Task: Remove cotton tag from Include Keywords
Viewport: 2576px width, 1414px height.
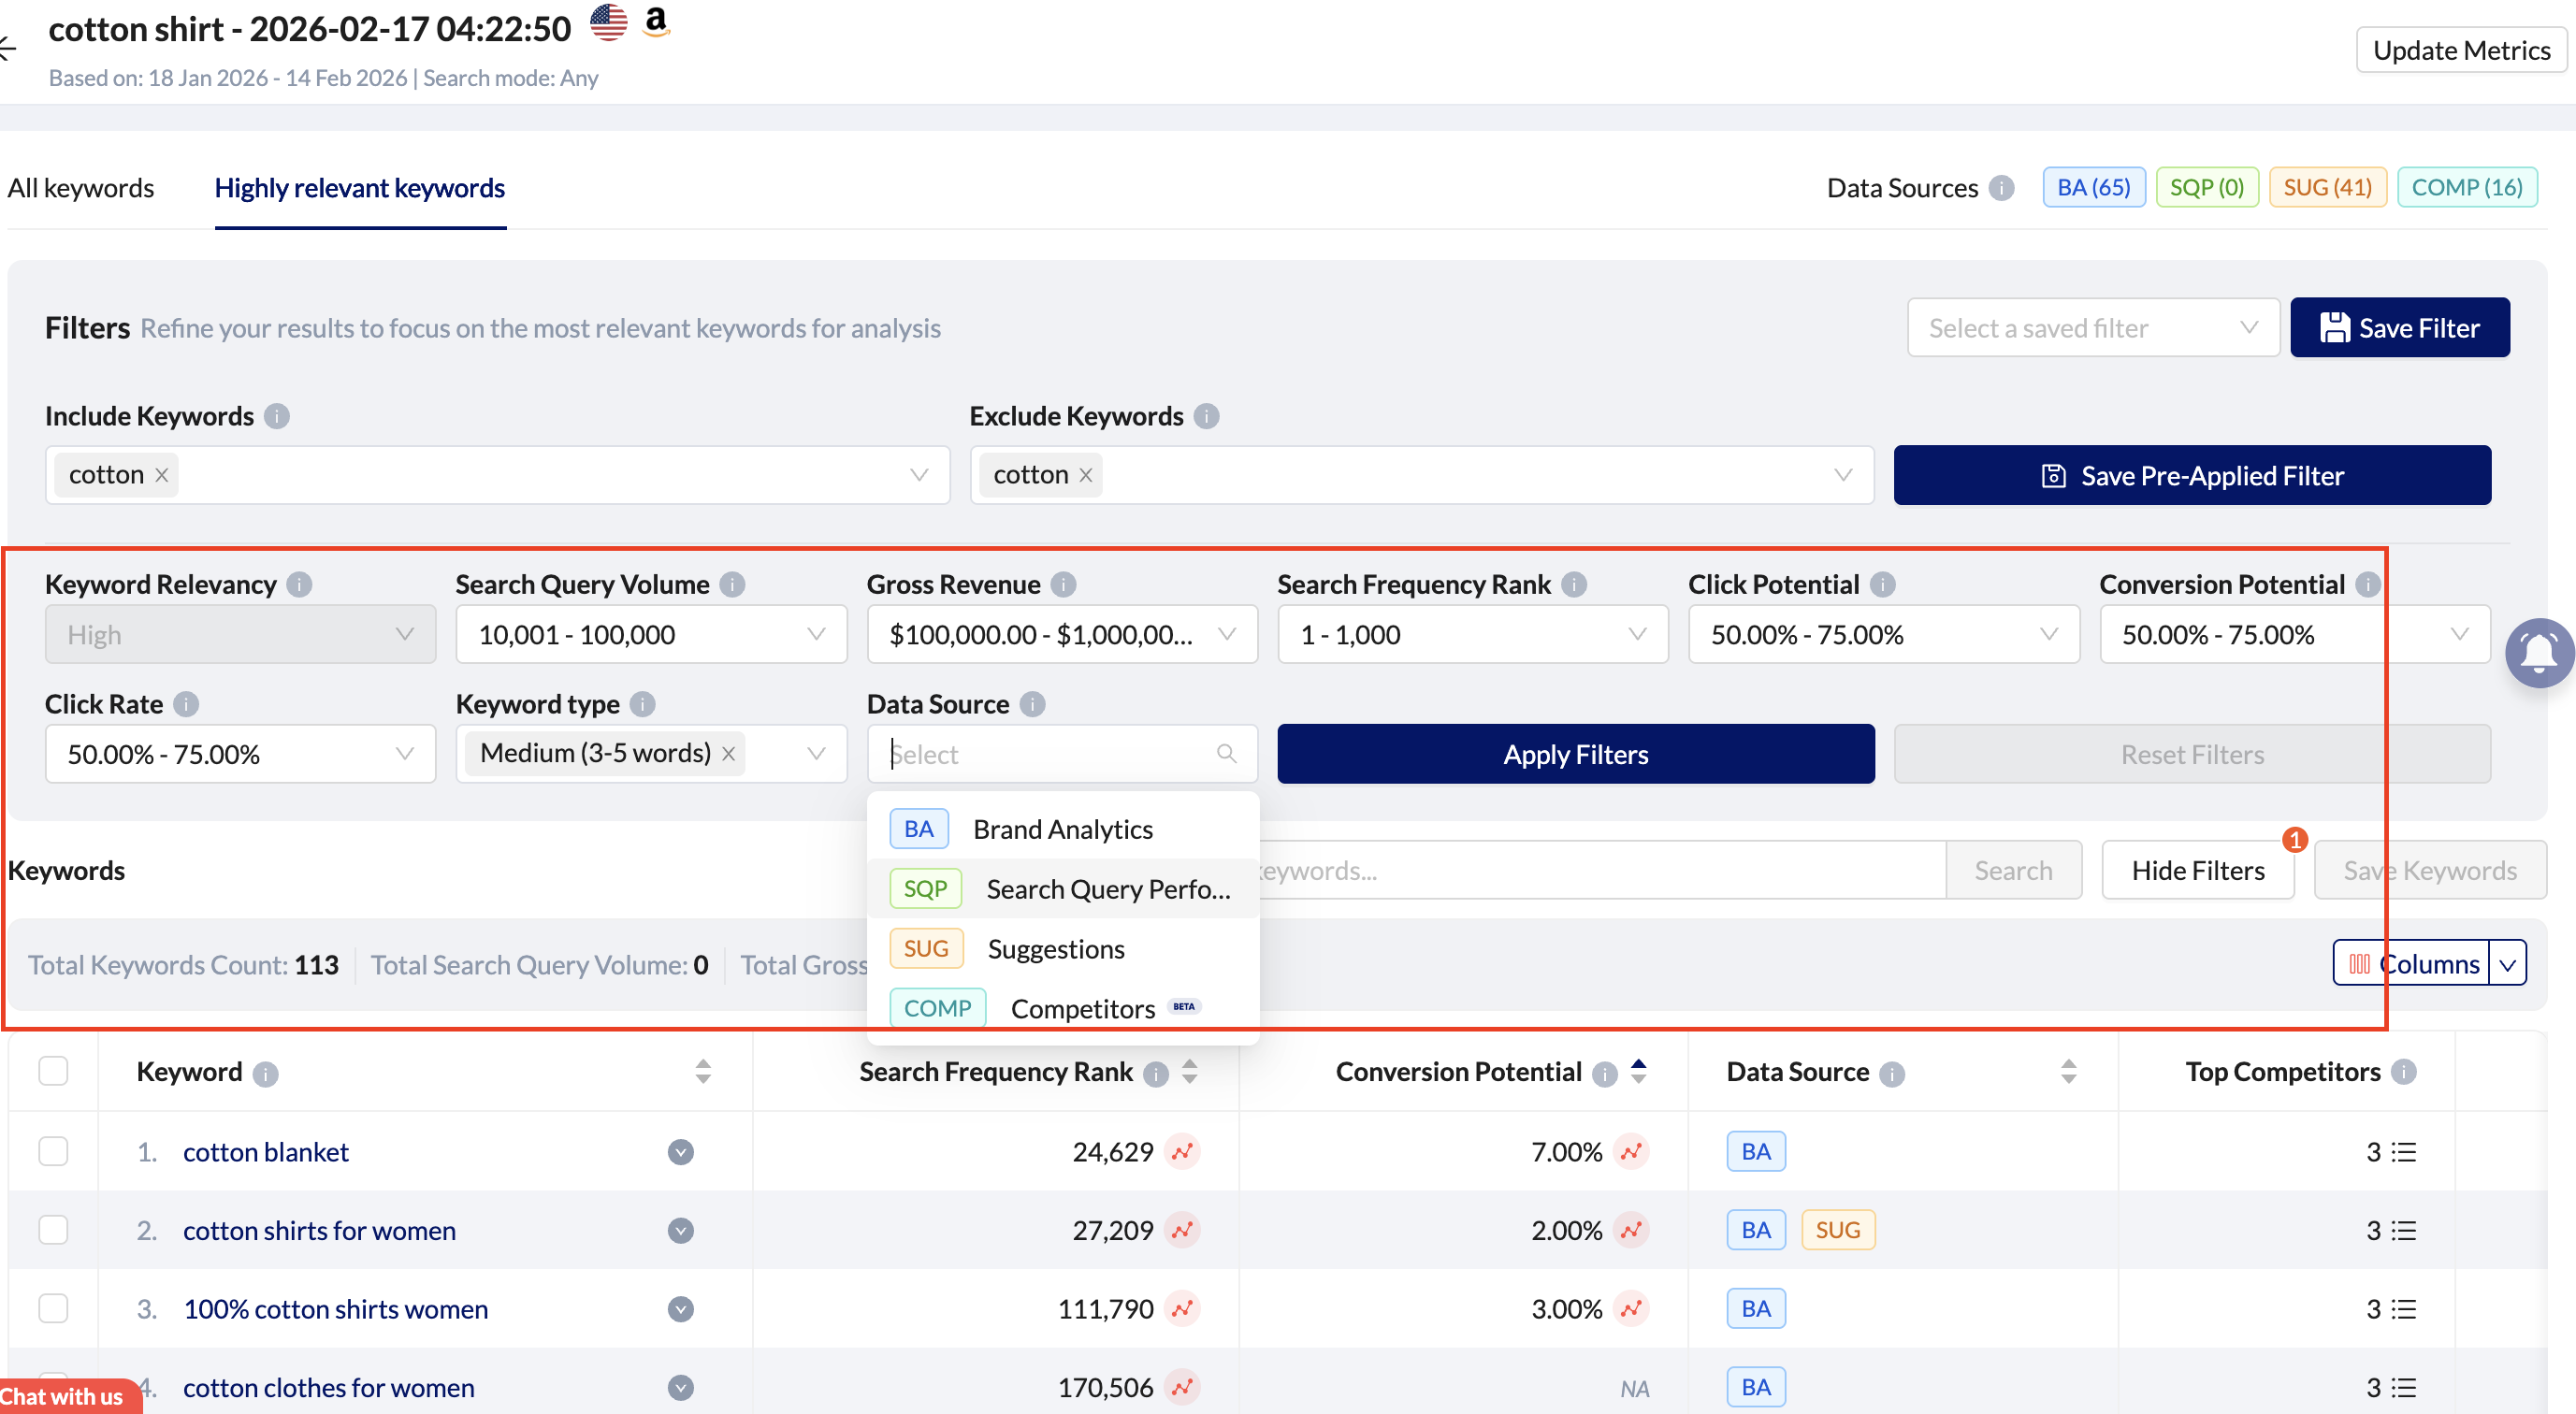Action: 161,475
